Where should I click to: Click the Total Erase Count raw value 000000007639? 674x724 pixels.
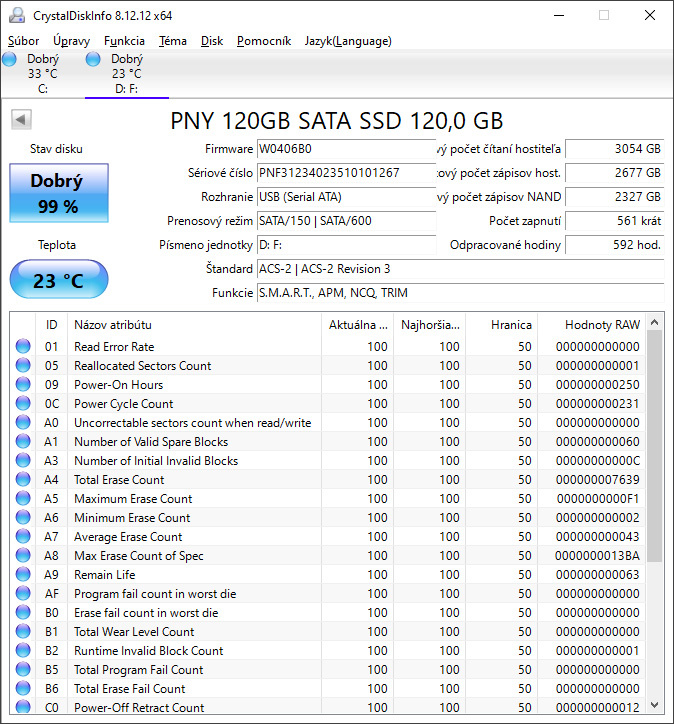597,479
